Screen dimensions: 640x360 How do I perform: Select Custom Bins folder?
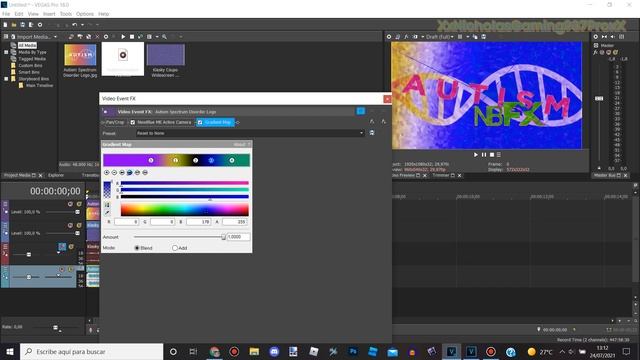tap(30, 65)
